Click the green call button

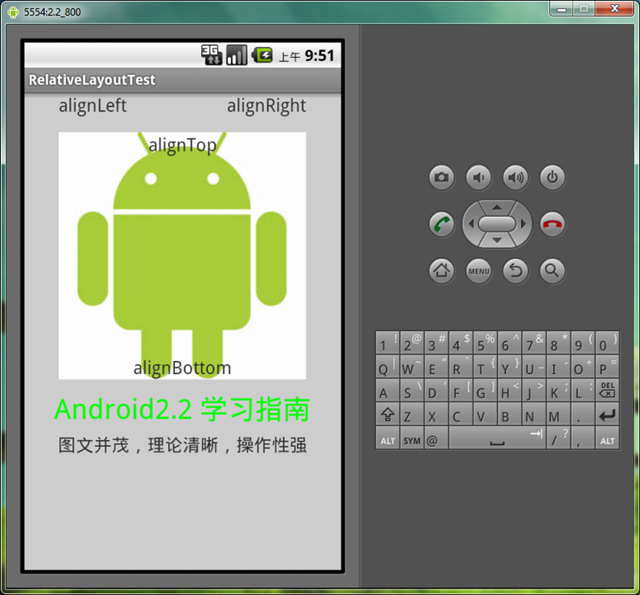pos(442,224)
